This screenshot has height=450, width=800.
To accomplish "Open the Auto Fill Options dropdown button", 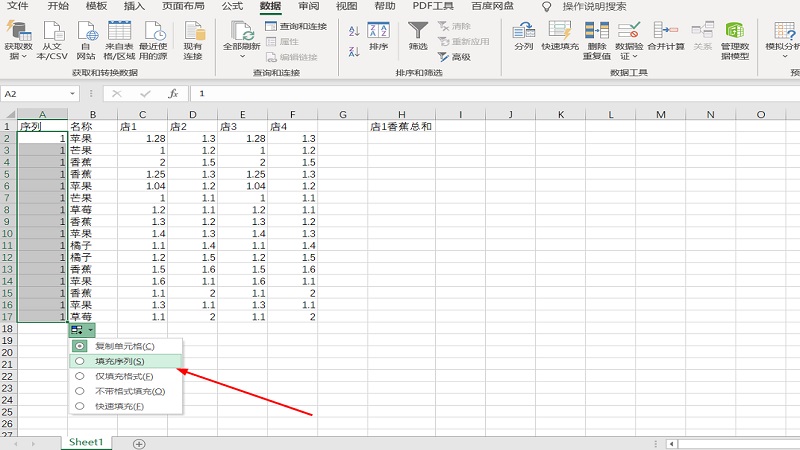I will (x=82, y=329).
